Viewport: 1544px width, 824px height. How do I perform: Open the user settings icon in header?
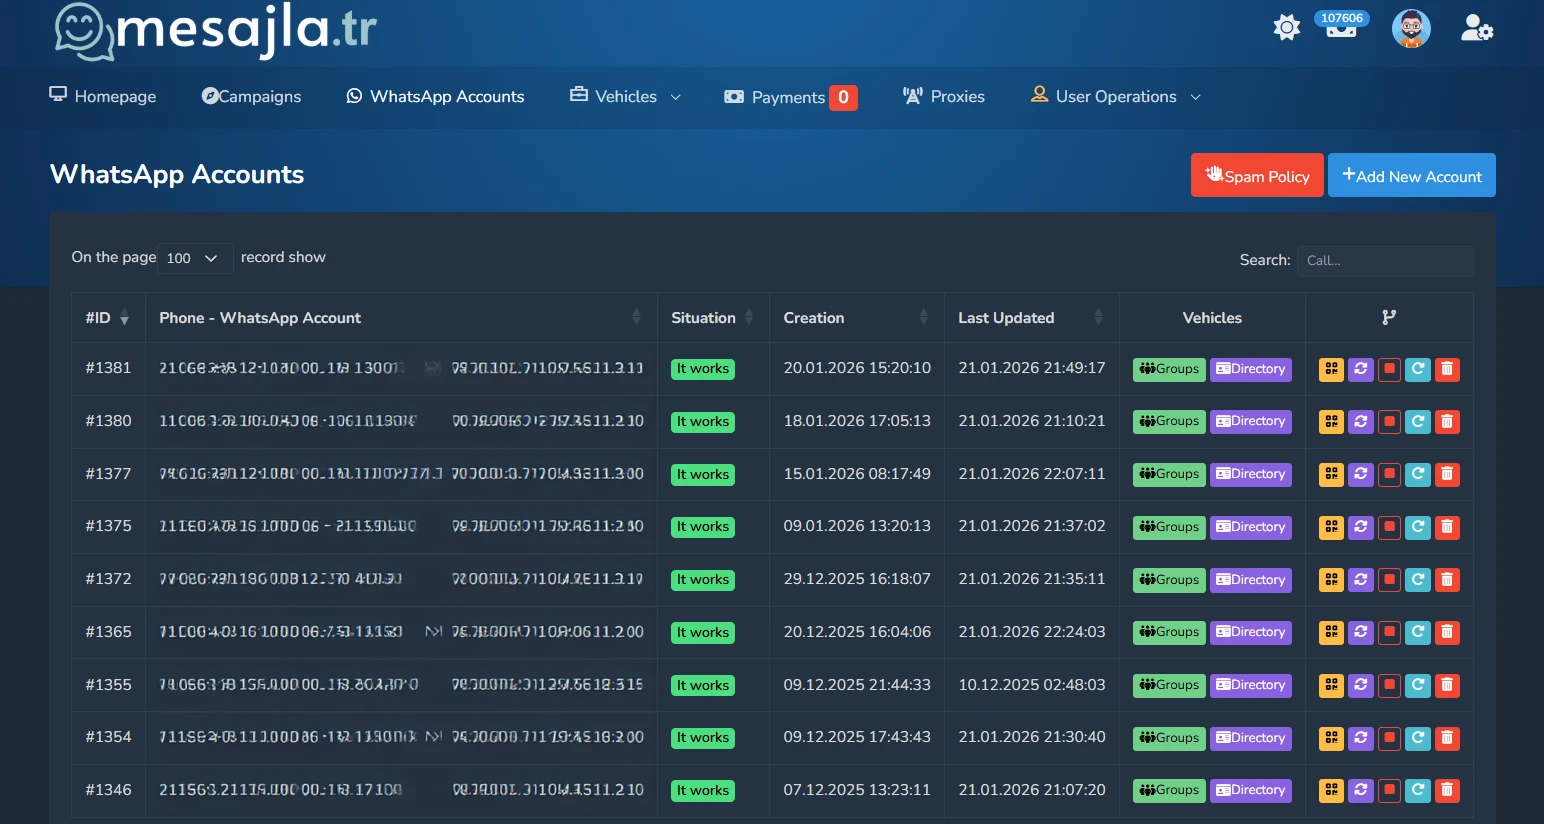[x=1476, y=28]
